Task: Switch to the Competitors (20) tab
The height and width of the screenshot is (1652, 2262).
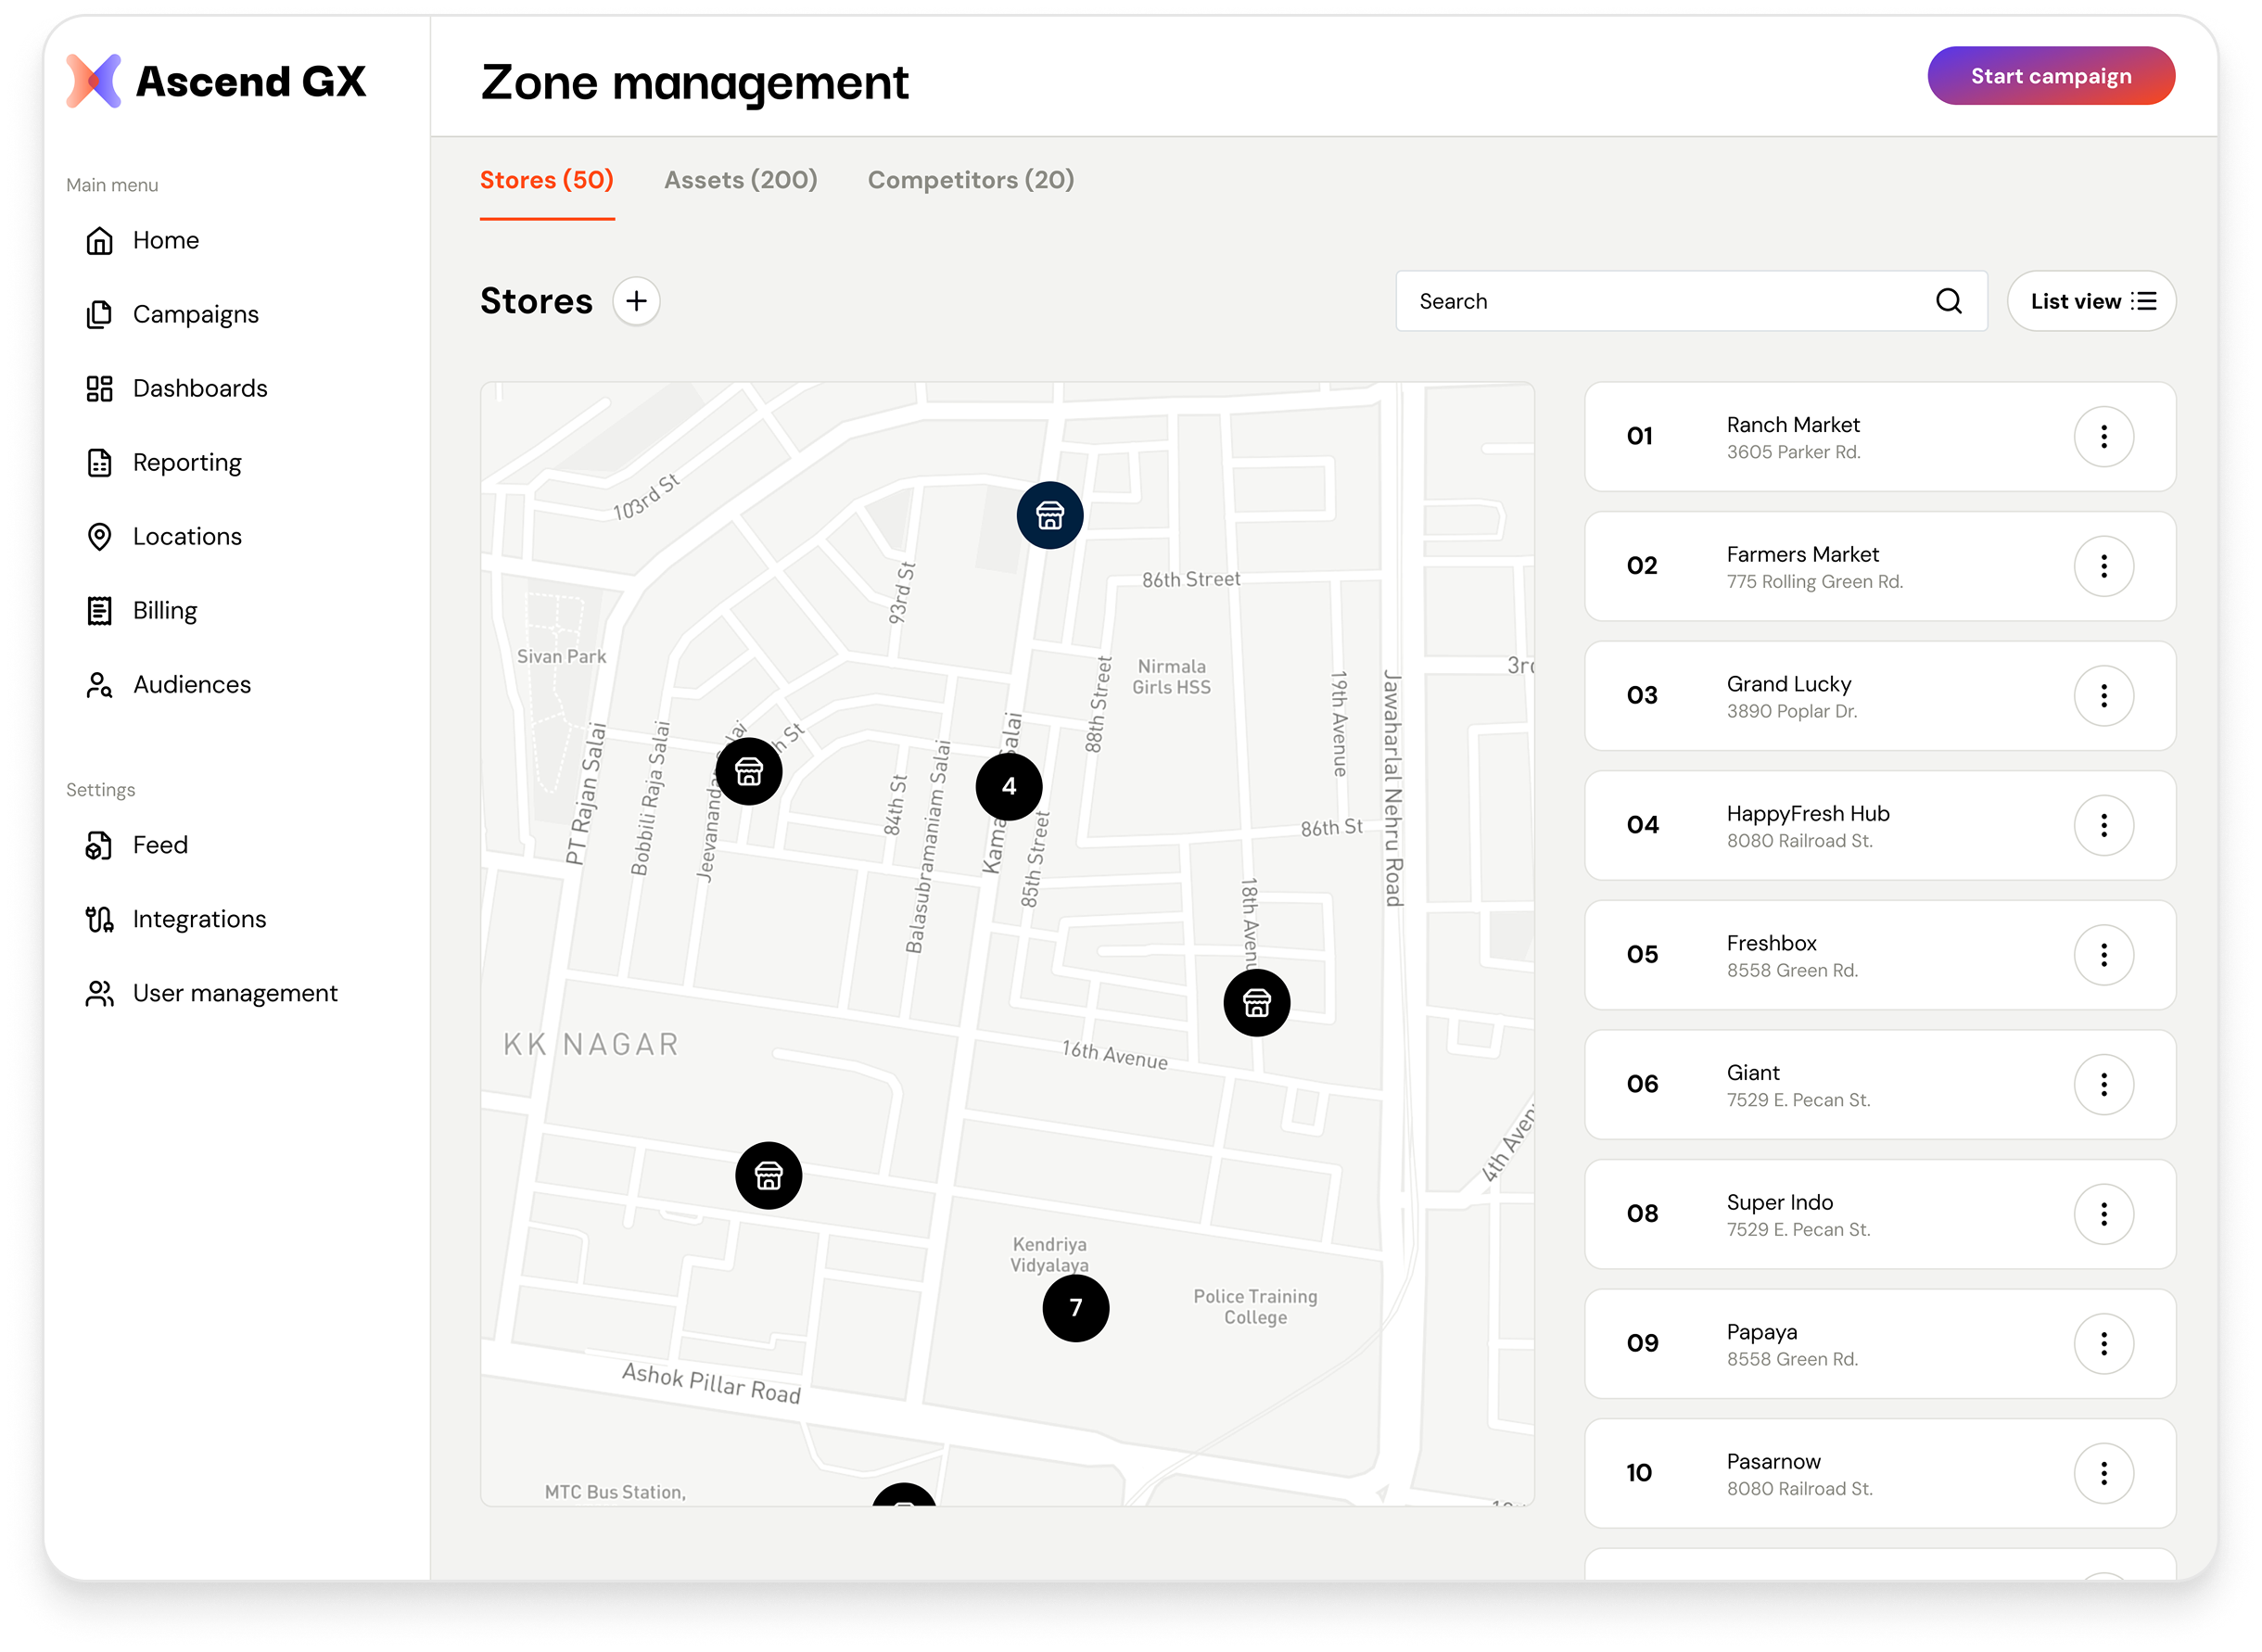Action: tap(971, 180)
